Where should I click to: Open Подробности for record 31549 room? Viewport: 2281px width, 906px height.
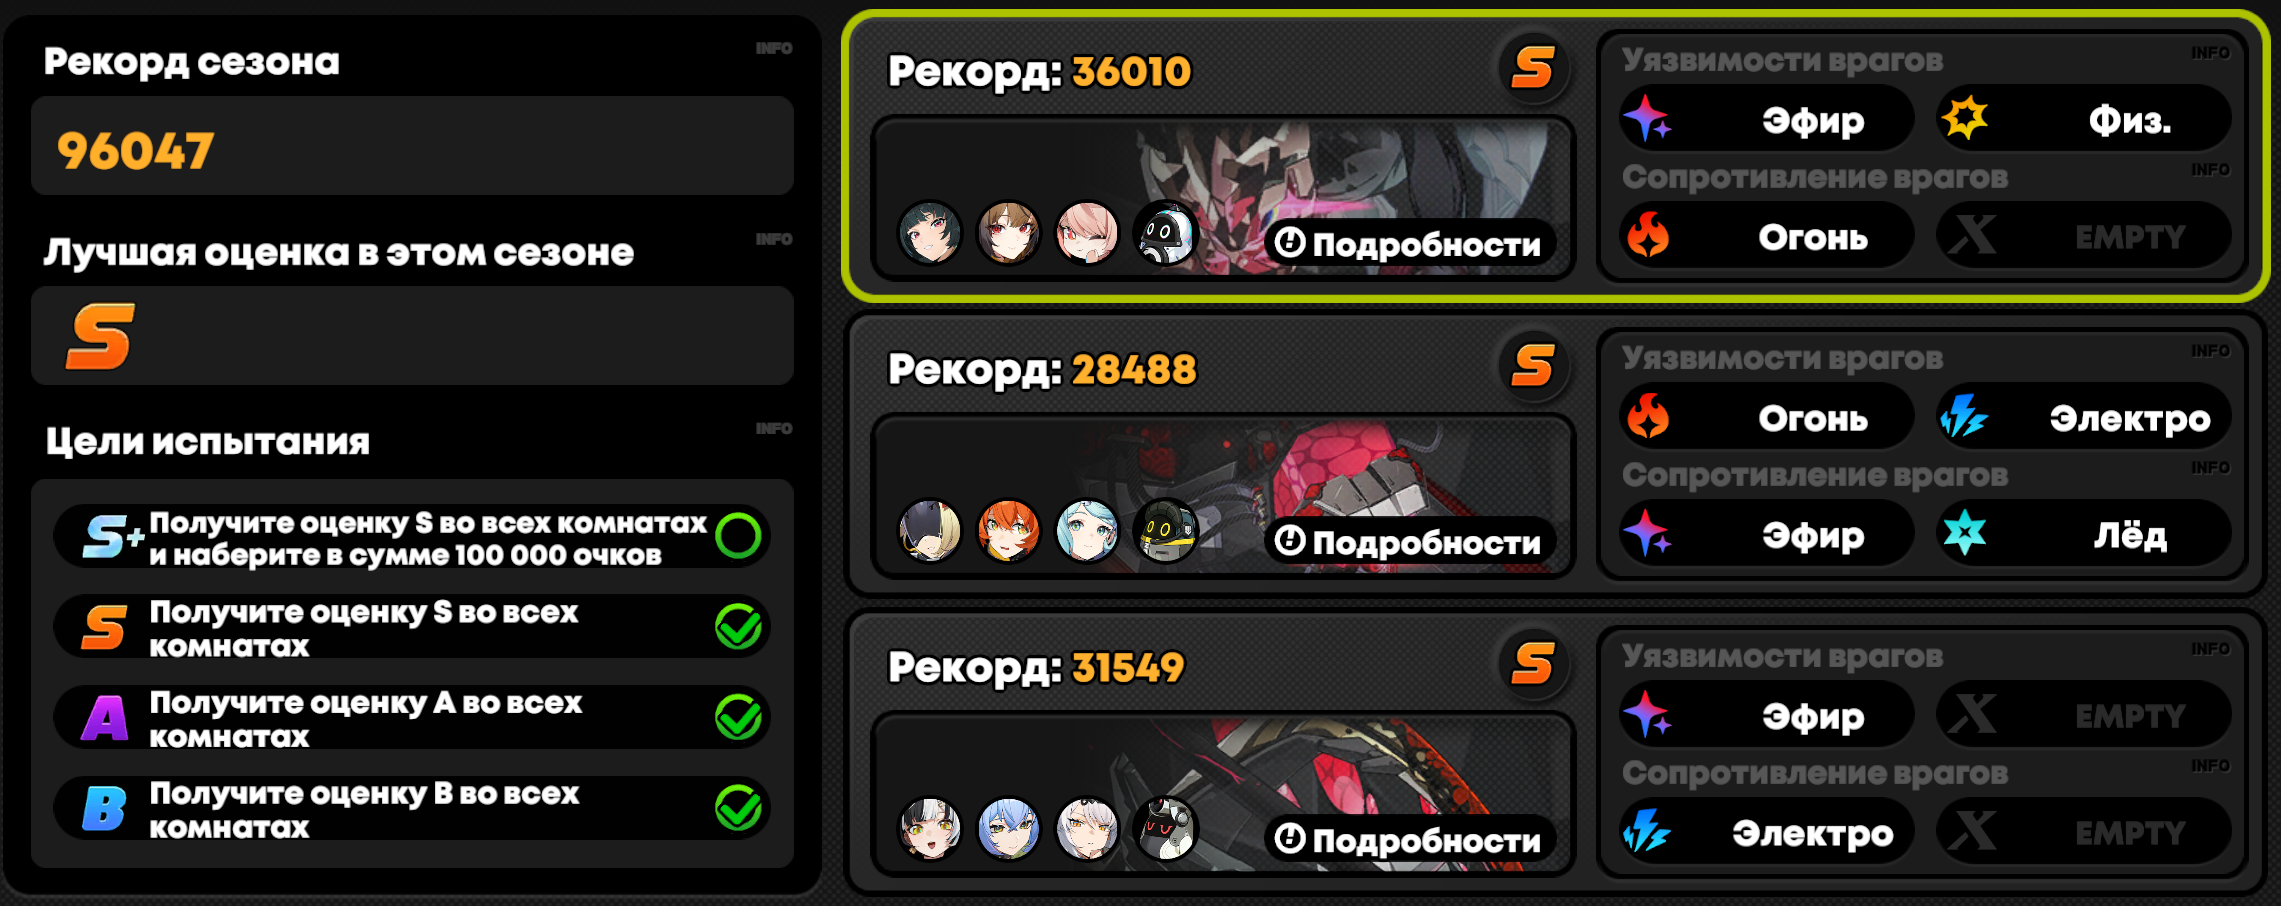click(x=1410, y=839)
